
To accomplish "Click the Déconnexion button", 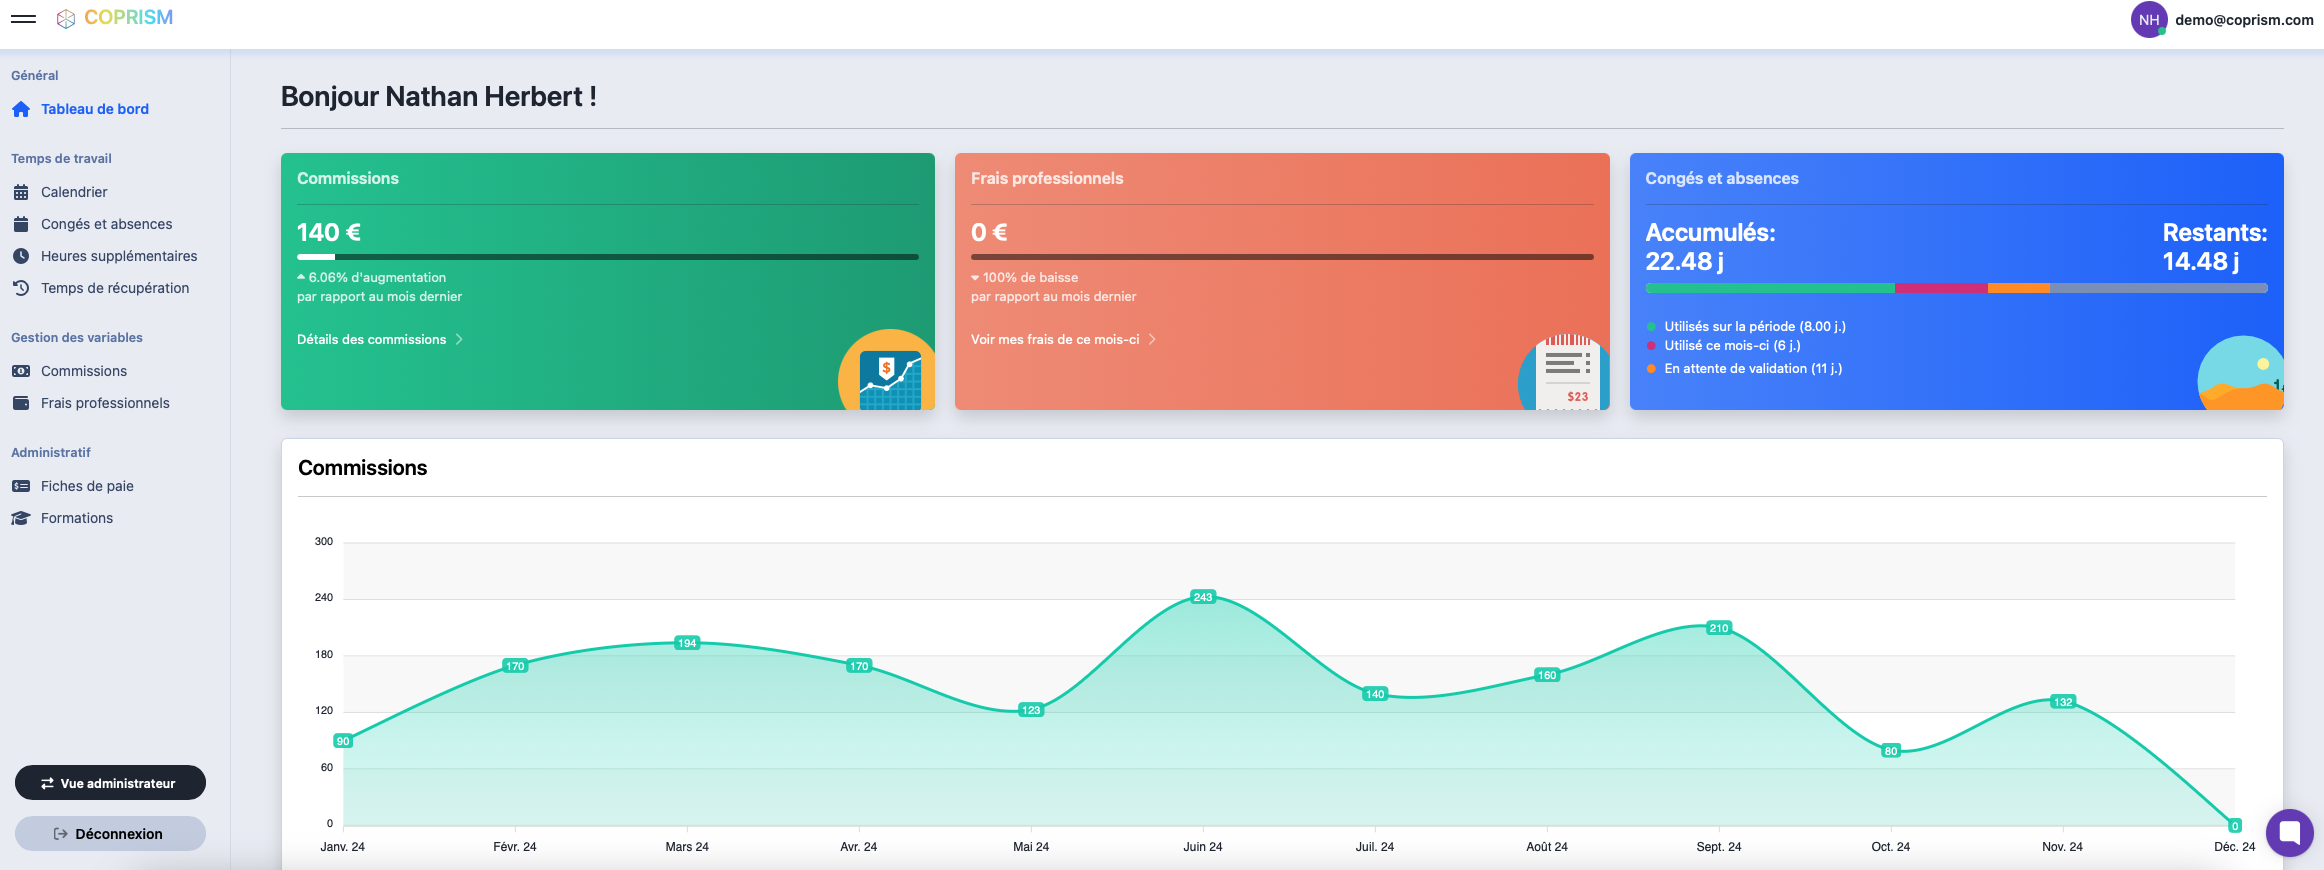I will point(110,833).
